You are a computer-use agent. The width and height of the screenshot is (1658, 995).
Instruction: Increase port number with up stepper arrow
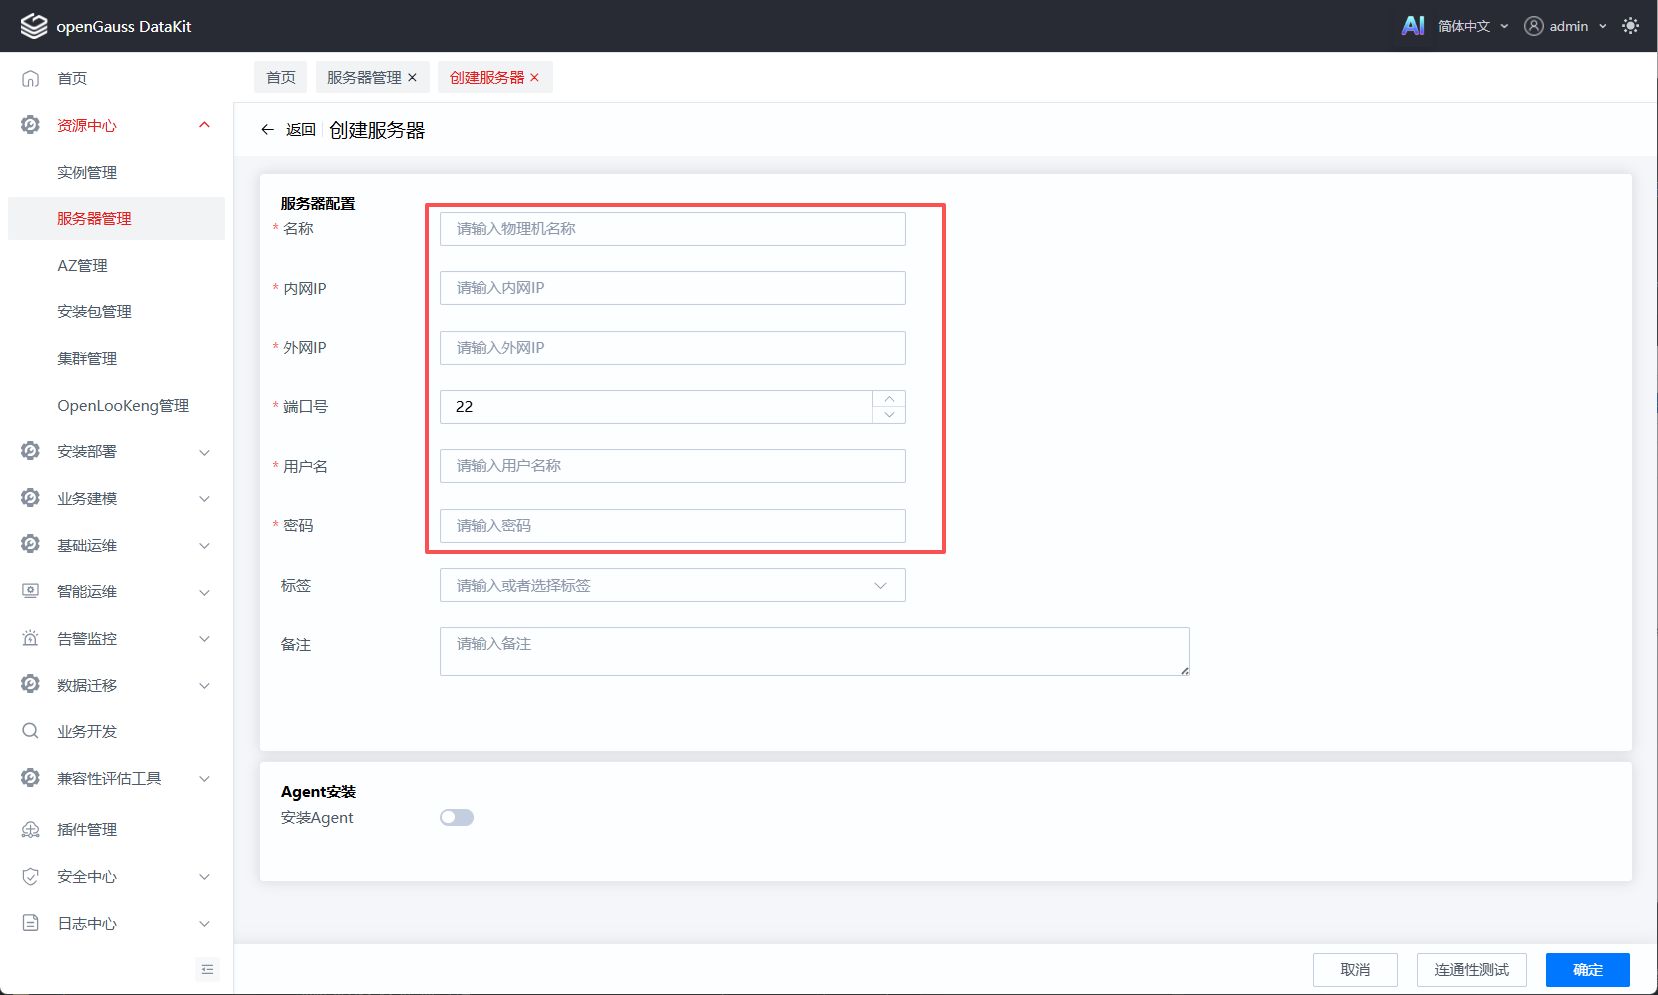pos(889,399)
